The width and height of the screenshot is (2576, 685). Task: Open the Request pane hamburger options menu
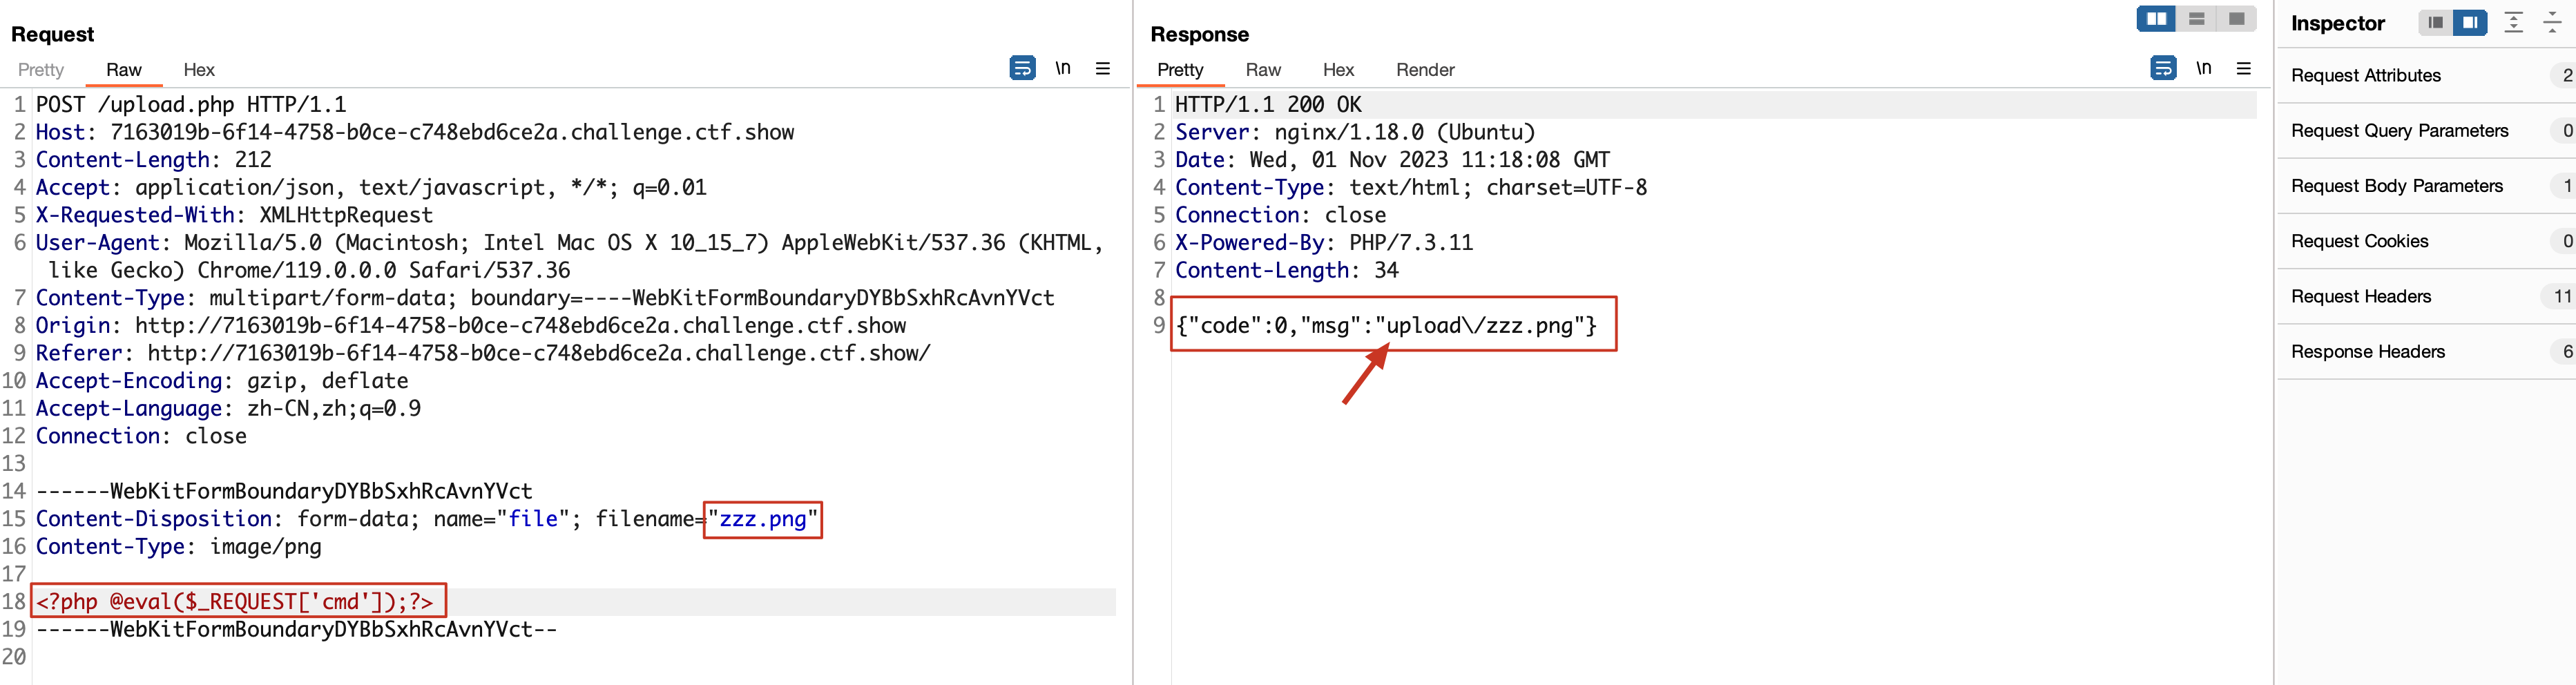click(1103, 68)
